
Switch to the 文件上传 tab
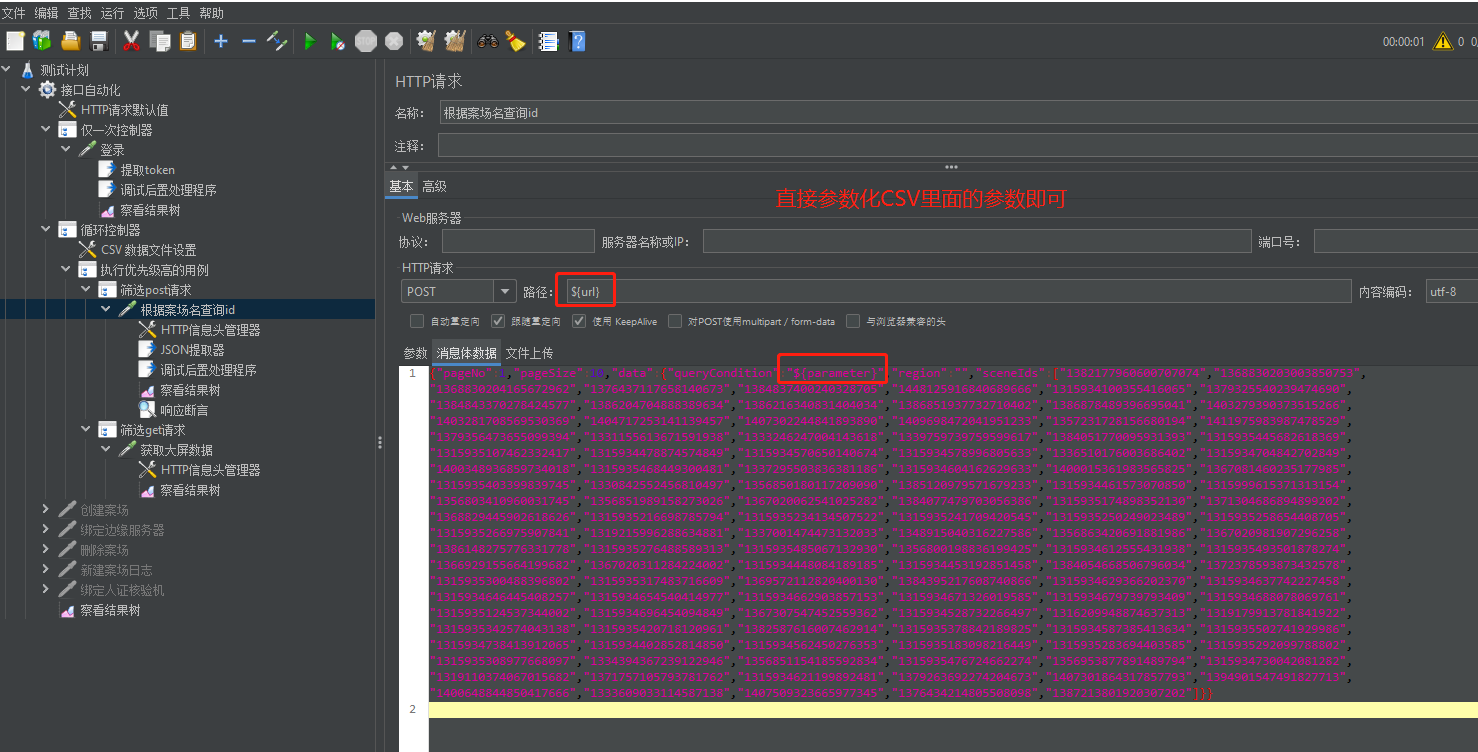point(529,353)
